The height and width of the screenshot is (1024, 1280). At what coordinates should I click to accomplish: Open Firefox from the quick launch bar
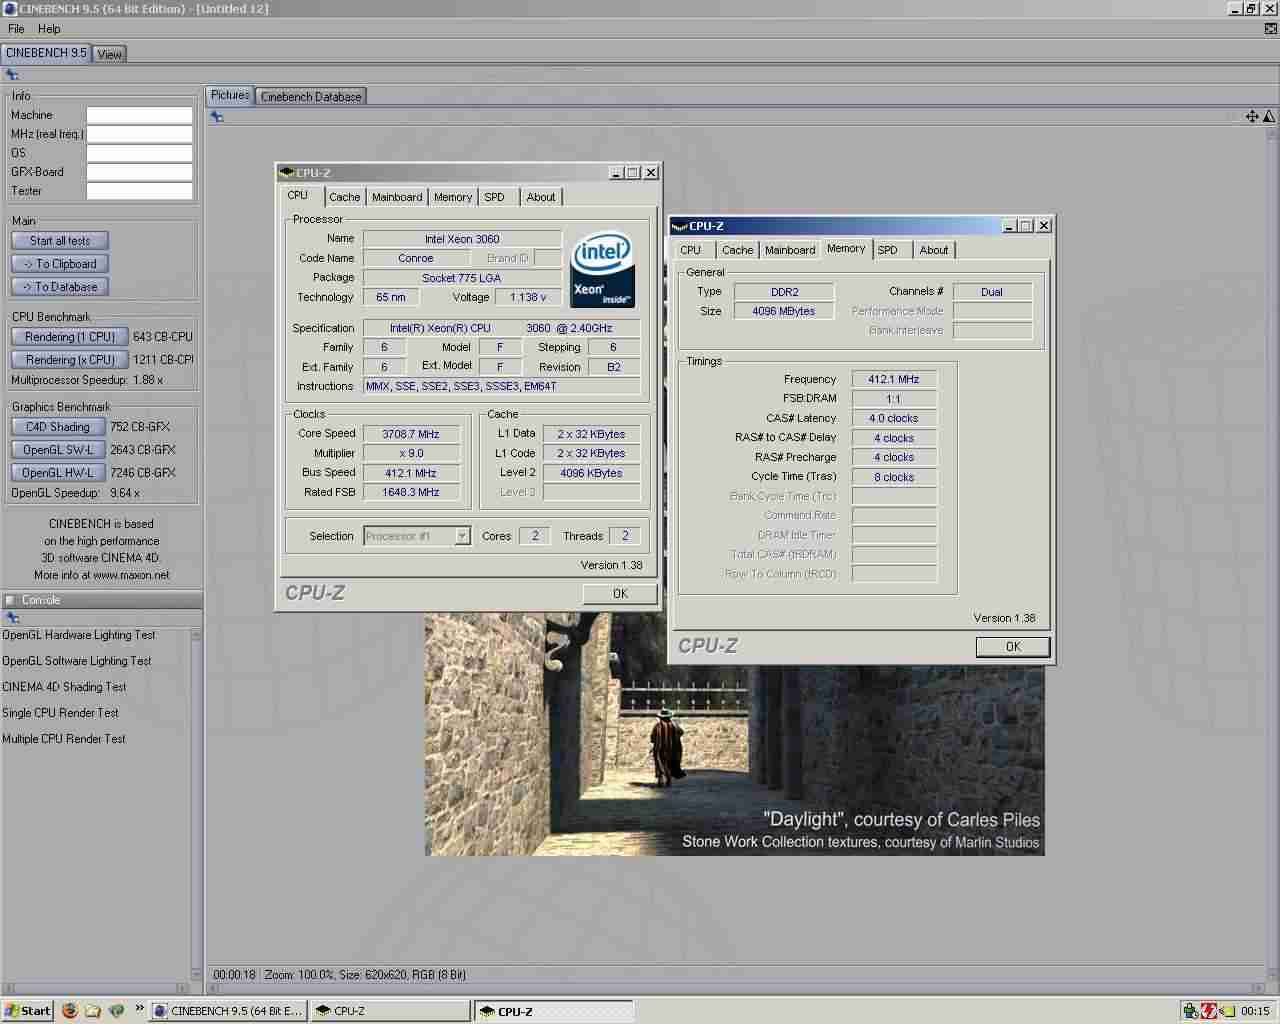coord(69,1010)
